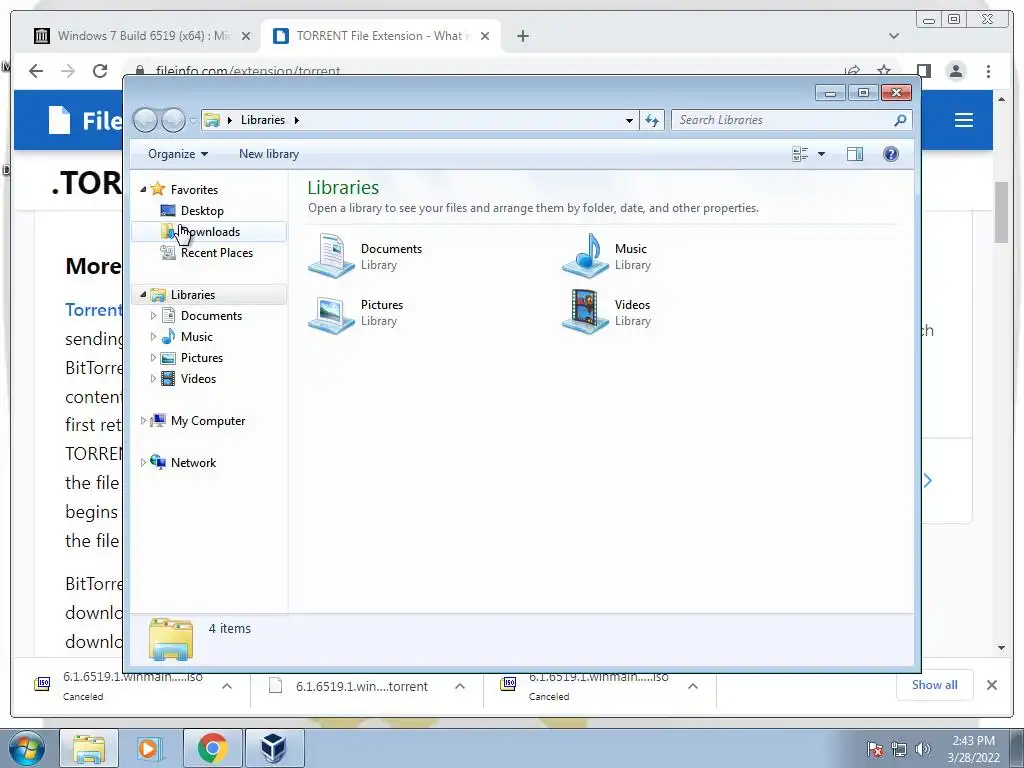
Task: Open VirtualBox taskbar icon
Action: (x=274, y=748)
